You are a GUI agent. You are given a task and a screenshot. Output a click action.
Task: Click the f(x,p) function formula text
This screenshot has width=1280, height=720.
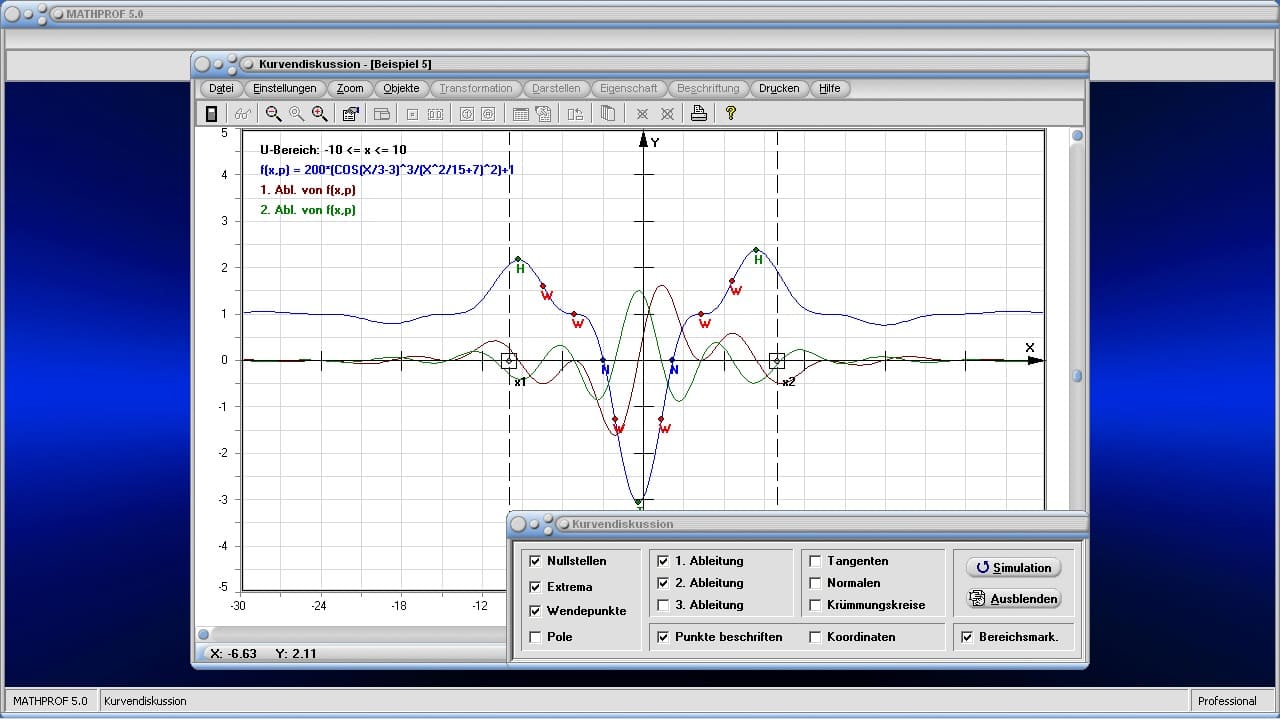[387, 170]
